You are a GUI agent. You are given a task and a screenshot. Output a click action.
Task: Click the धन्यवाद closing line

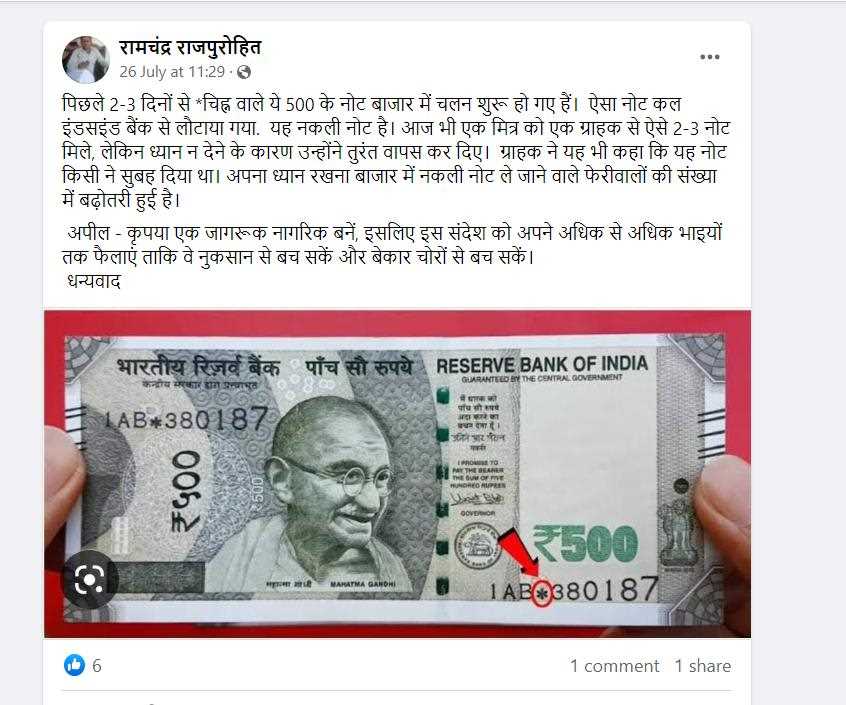[94, 281]
